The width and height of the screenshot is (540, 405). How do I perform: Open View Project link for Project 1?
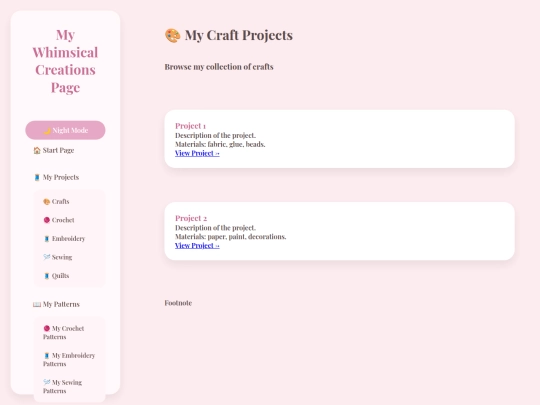pos(197,153)
